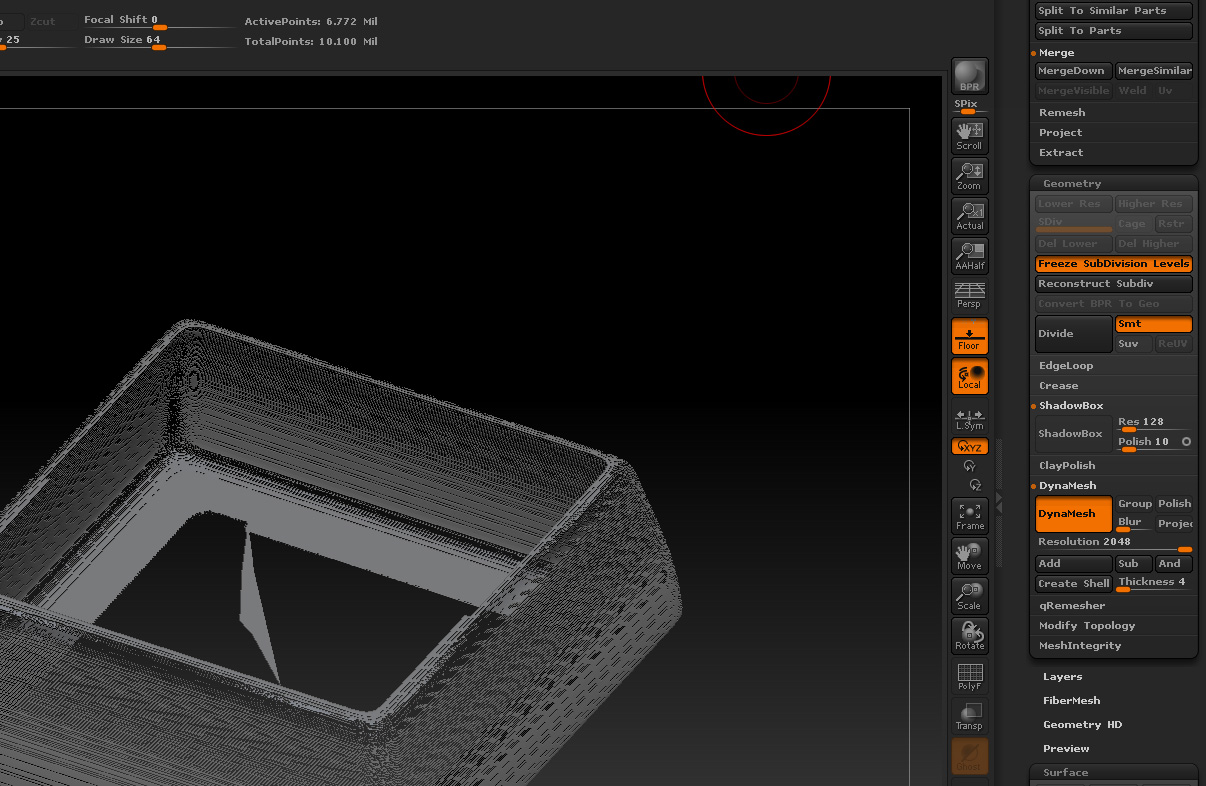This screenshot has height=786, width=1206.
Task: Activate the Move gyro icon
Action: coord(968,555)
